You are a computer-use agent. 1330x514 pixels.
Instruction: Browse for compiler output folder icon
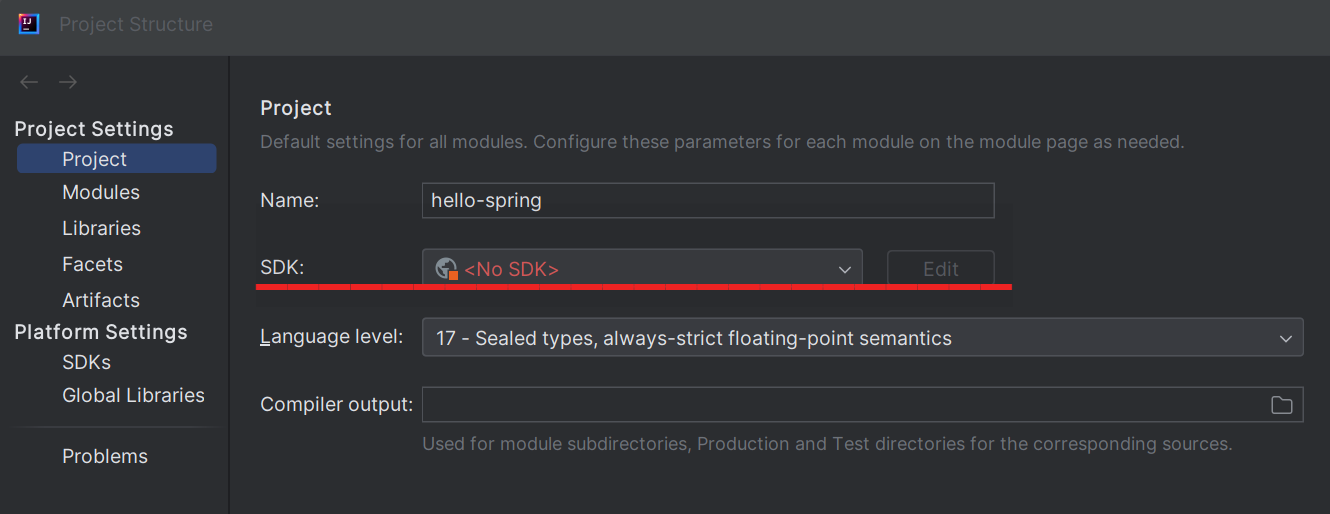point(1281,405)
